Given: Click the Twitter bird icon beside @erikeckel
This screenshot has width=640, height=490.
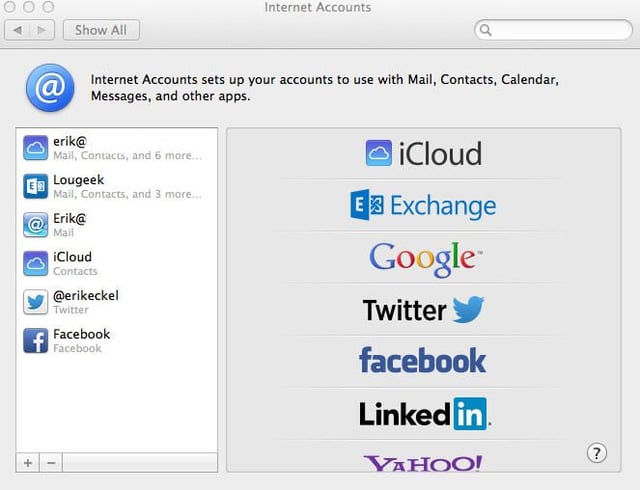Looking at the screenshot, I should click(36, 302).
